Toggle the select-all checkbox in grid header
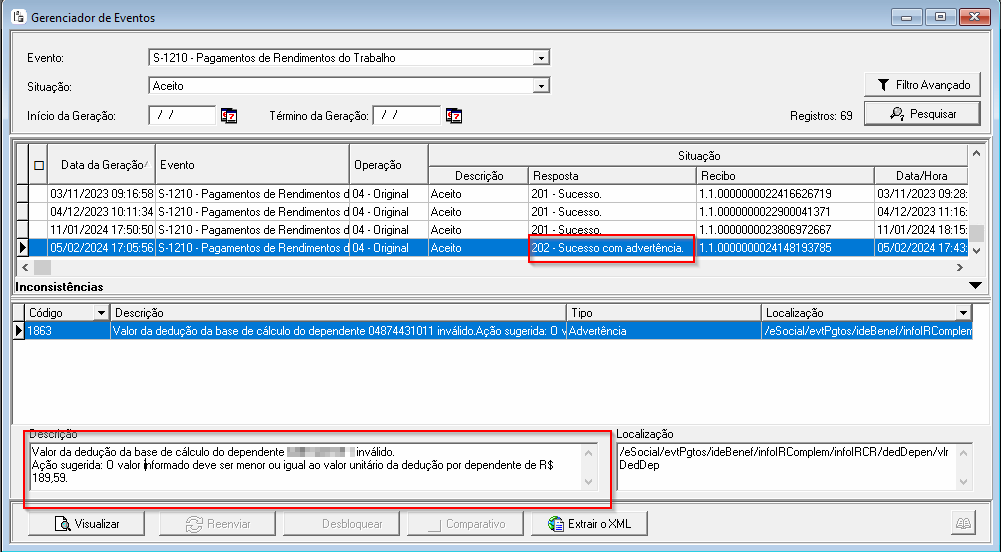1001x552 pixels. (39, 165)
